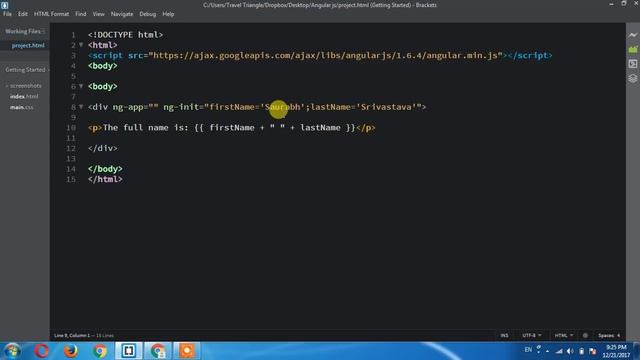
Task: Open volume control in system tray
Action: 570,351
